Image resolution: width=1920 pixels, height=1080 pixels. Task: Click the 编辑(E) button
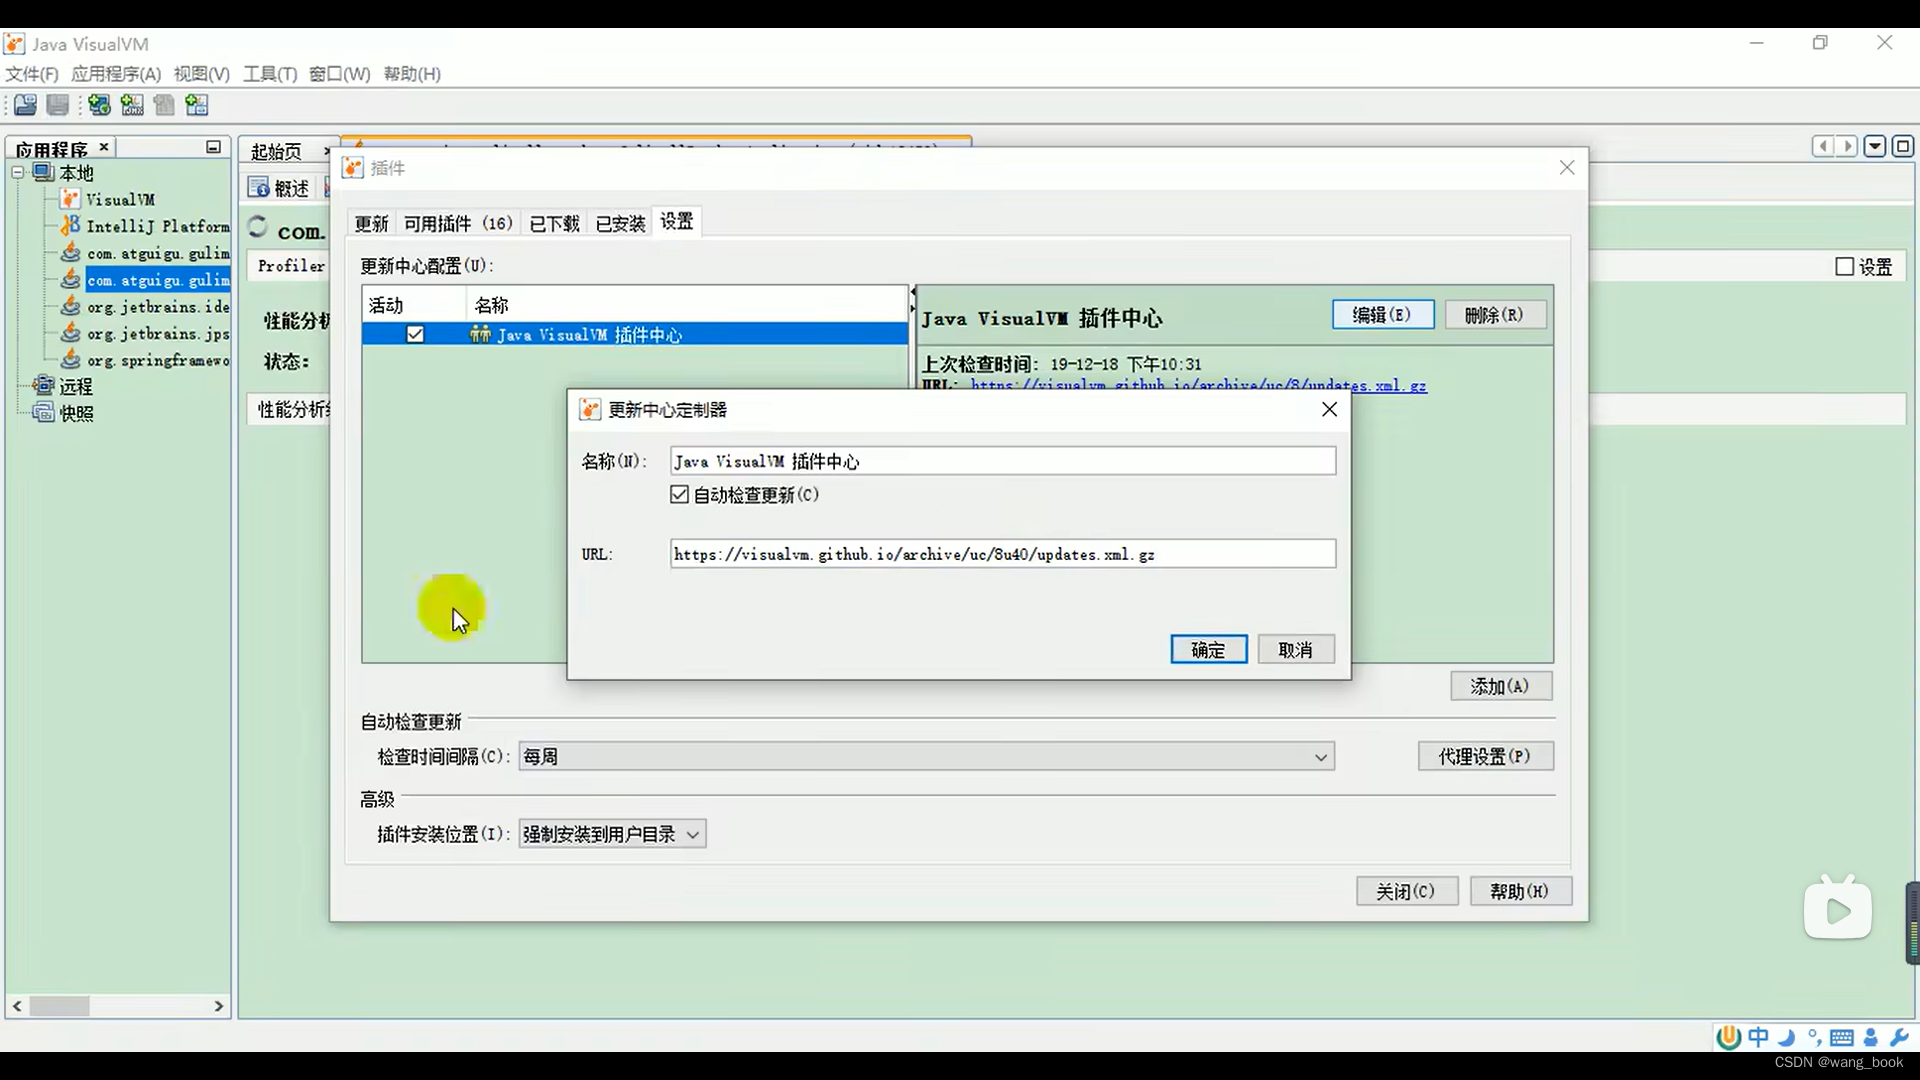tap(1383, 315)
